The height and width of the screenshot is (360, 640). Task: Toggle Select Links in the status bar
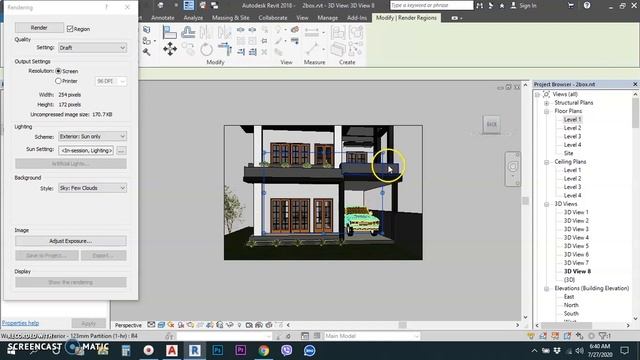[x=531, y=336]
